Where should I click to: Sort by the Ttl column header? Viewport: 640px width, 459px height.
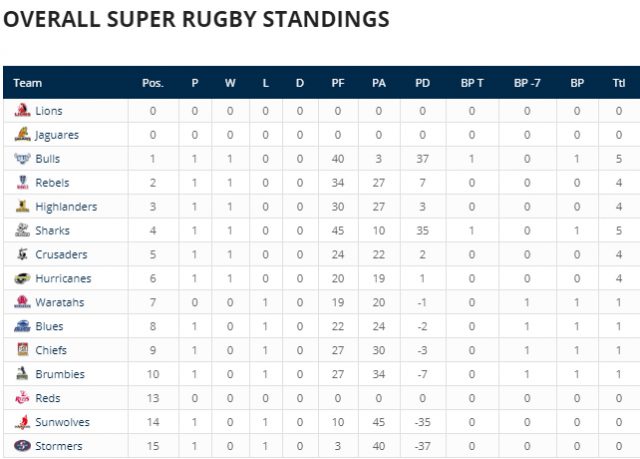click(x=619, y=83)
